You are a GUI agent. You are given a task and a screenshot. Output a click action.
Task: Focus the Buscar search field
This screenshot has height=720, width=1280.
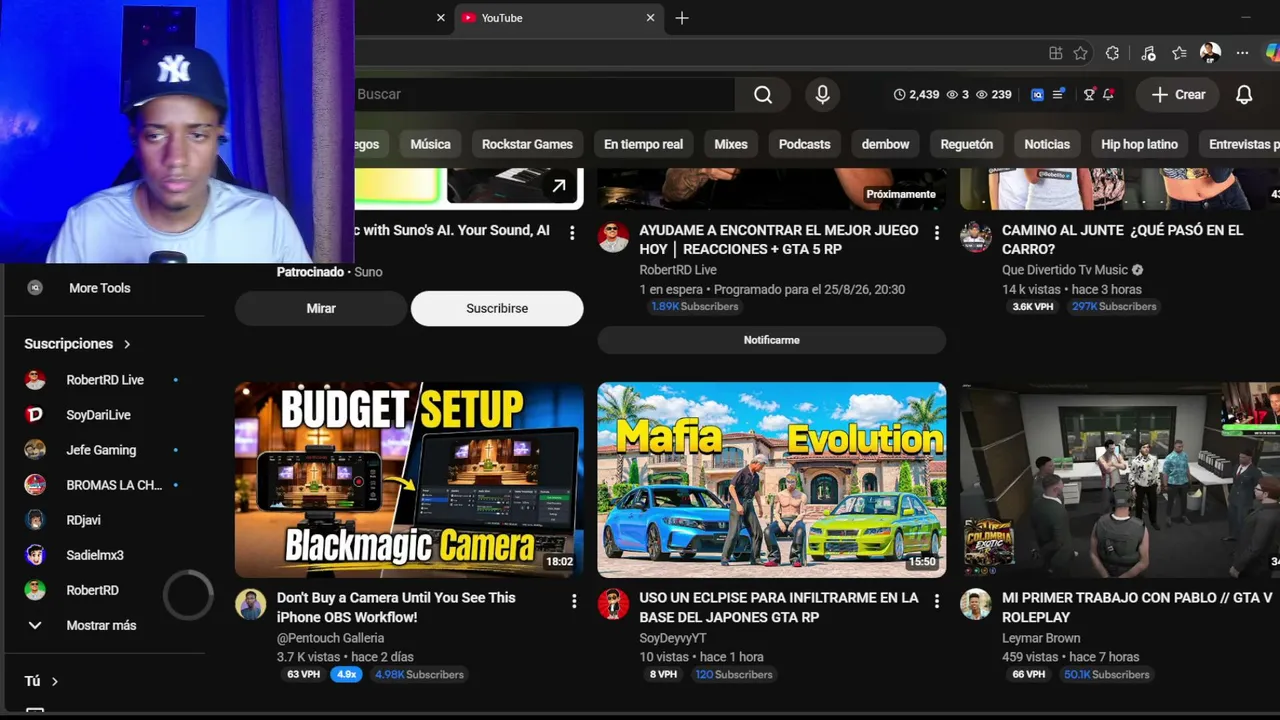coord(544,94)
